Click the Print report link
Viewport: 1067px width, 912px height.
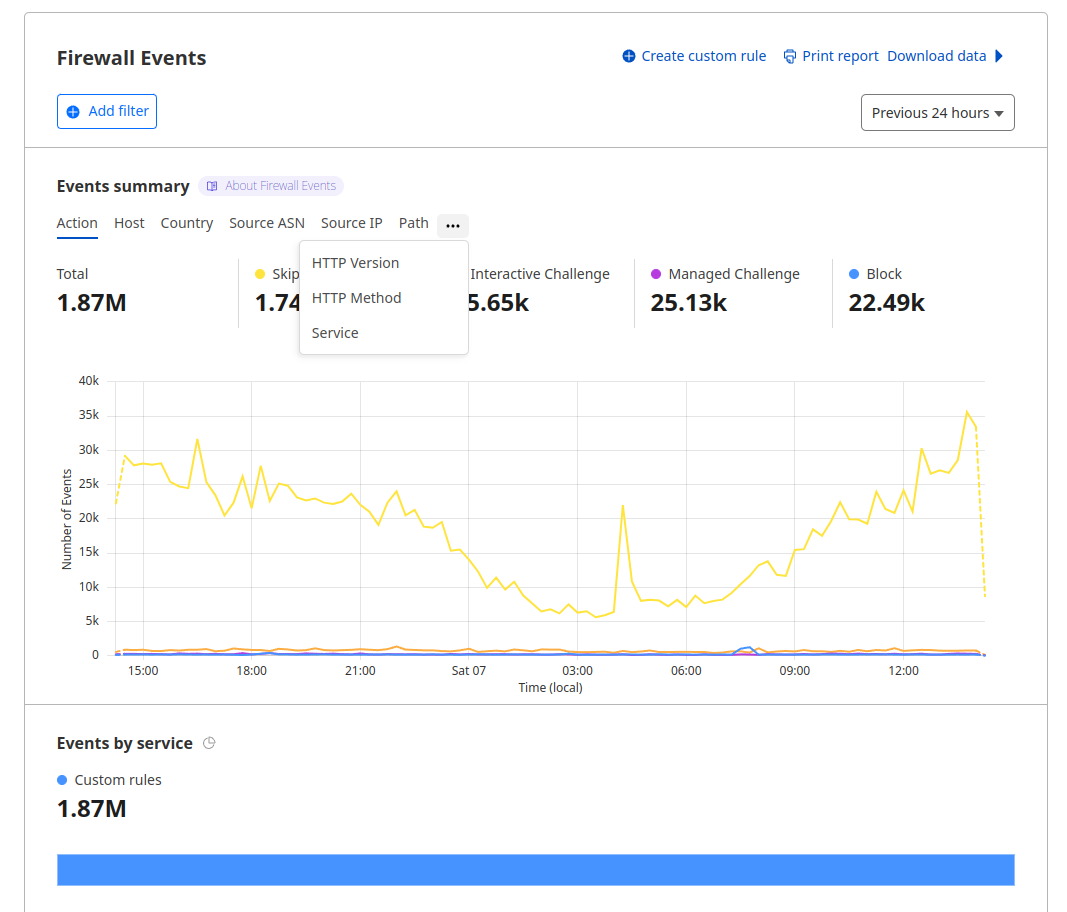(x=840, y=56)
